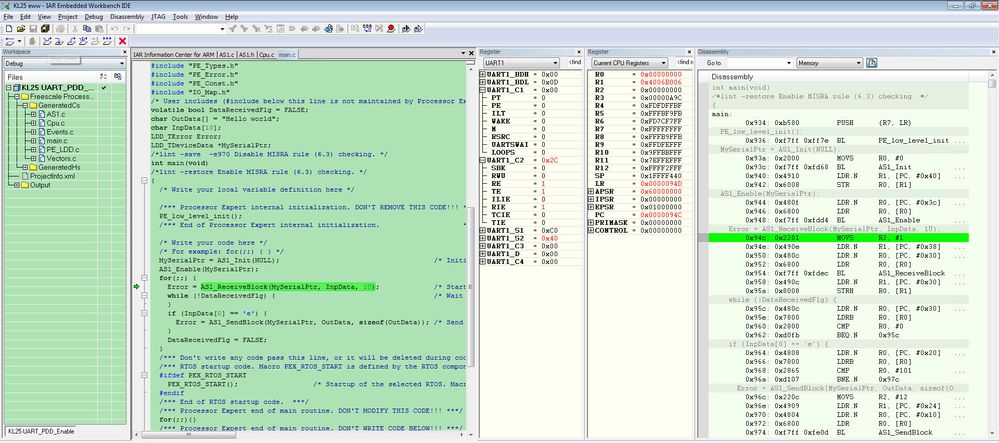Collapse the main function fold marker

[144, 180]
